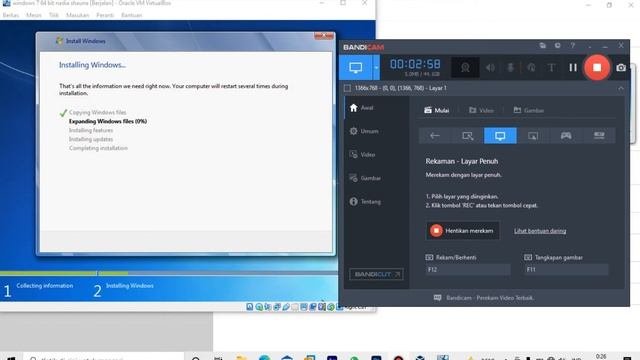This screenshot has width=640, height=360.
Task: Click the setup progress bar in the VM
Action: pos(169,273)
